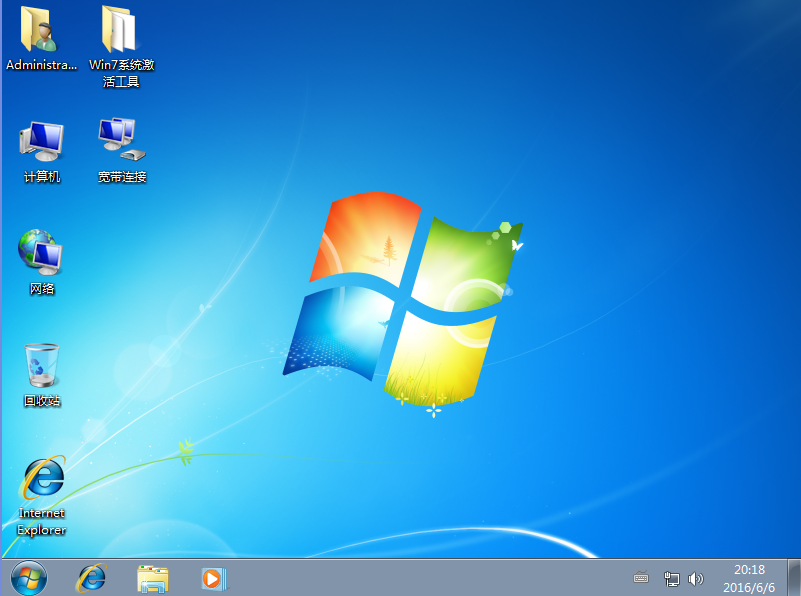Open the volume control slider

pos(697,578)
